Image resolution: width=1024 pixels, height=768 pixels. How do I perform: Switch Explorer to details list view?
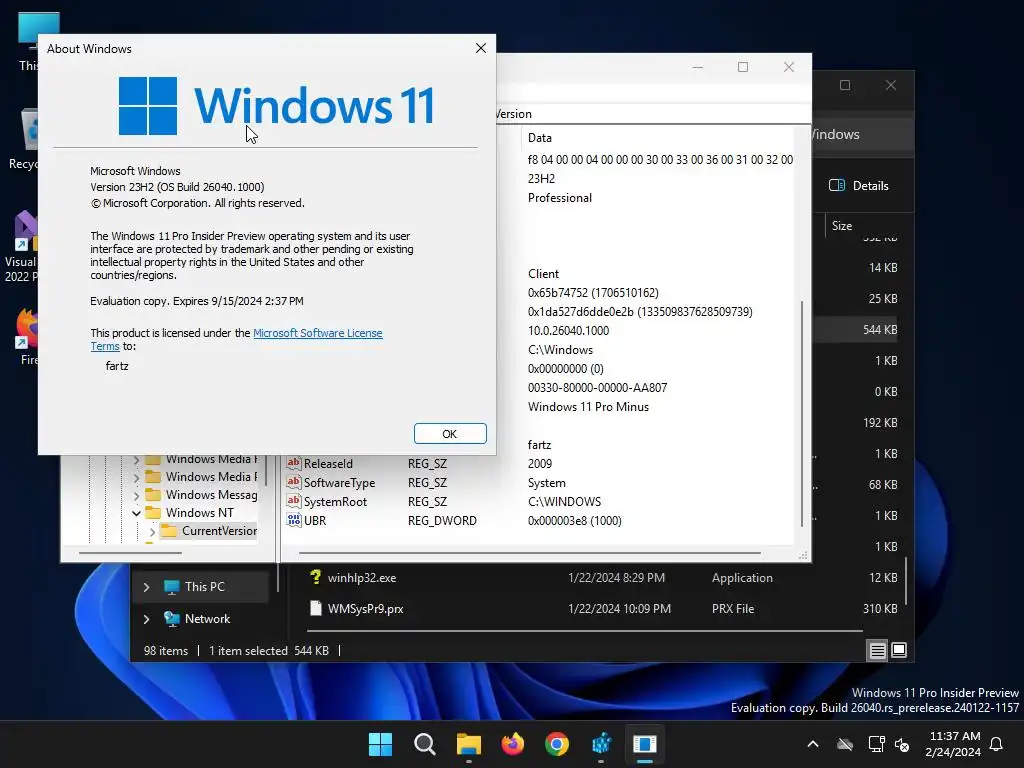point(878,650)
